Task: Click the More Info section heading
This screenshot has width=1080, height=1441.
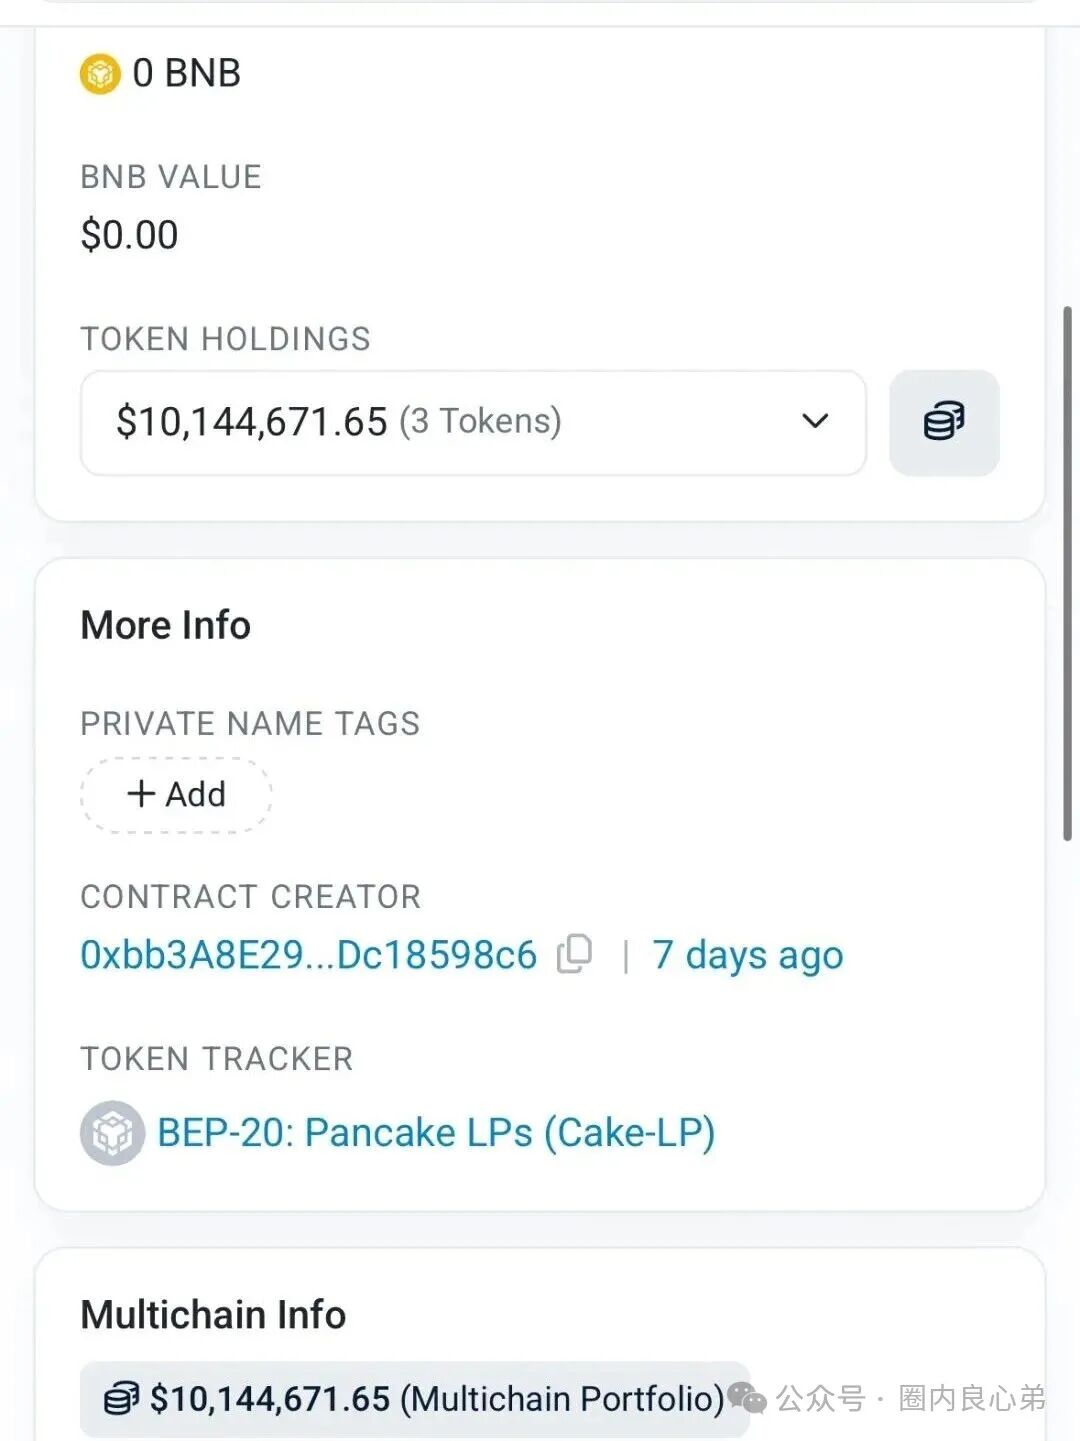Action: (166, 625)
